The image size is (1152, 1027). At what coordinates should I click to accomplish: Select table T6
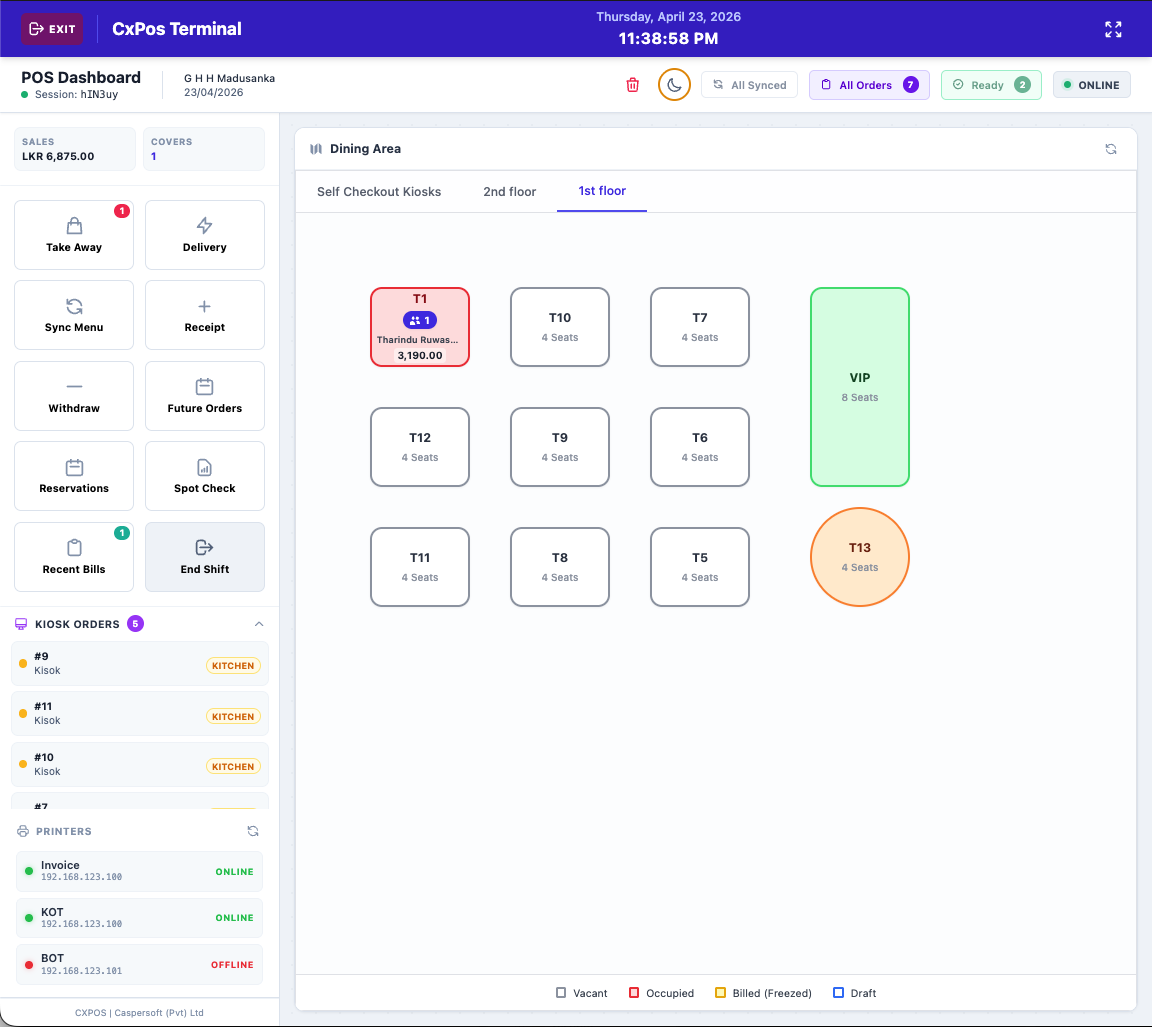point(699,447)
